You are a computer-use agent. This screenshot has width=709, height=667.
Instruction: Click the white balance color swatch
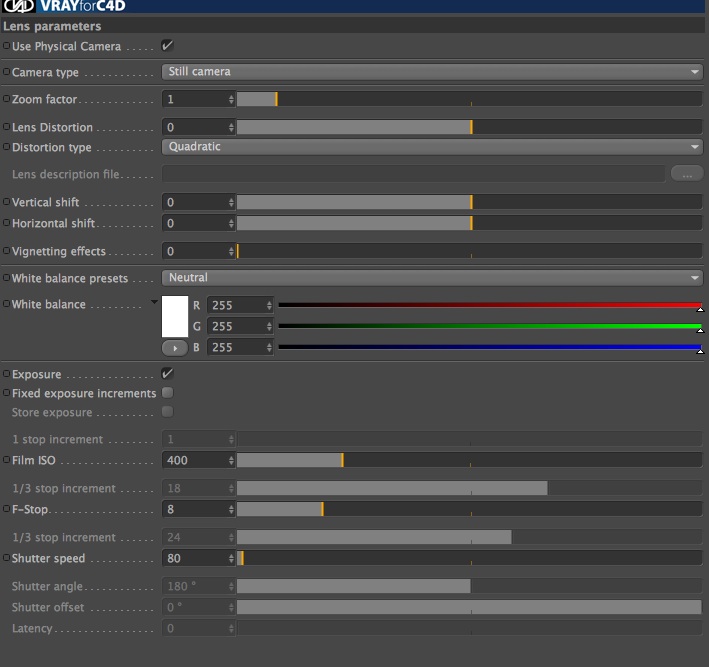[x=175, y=316]
